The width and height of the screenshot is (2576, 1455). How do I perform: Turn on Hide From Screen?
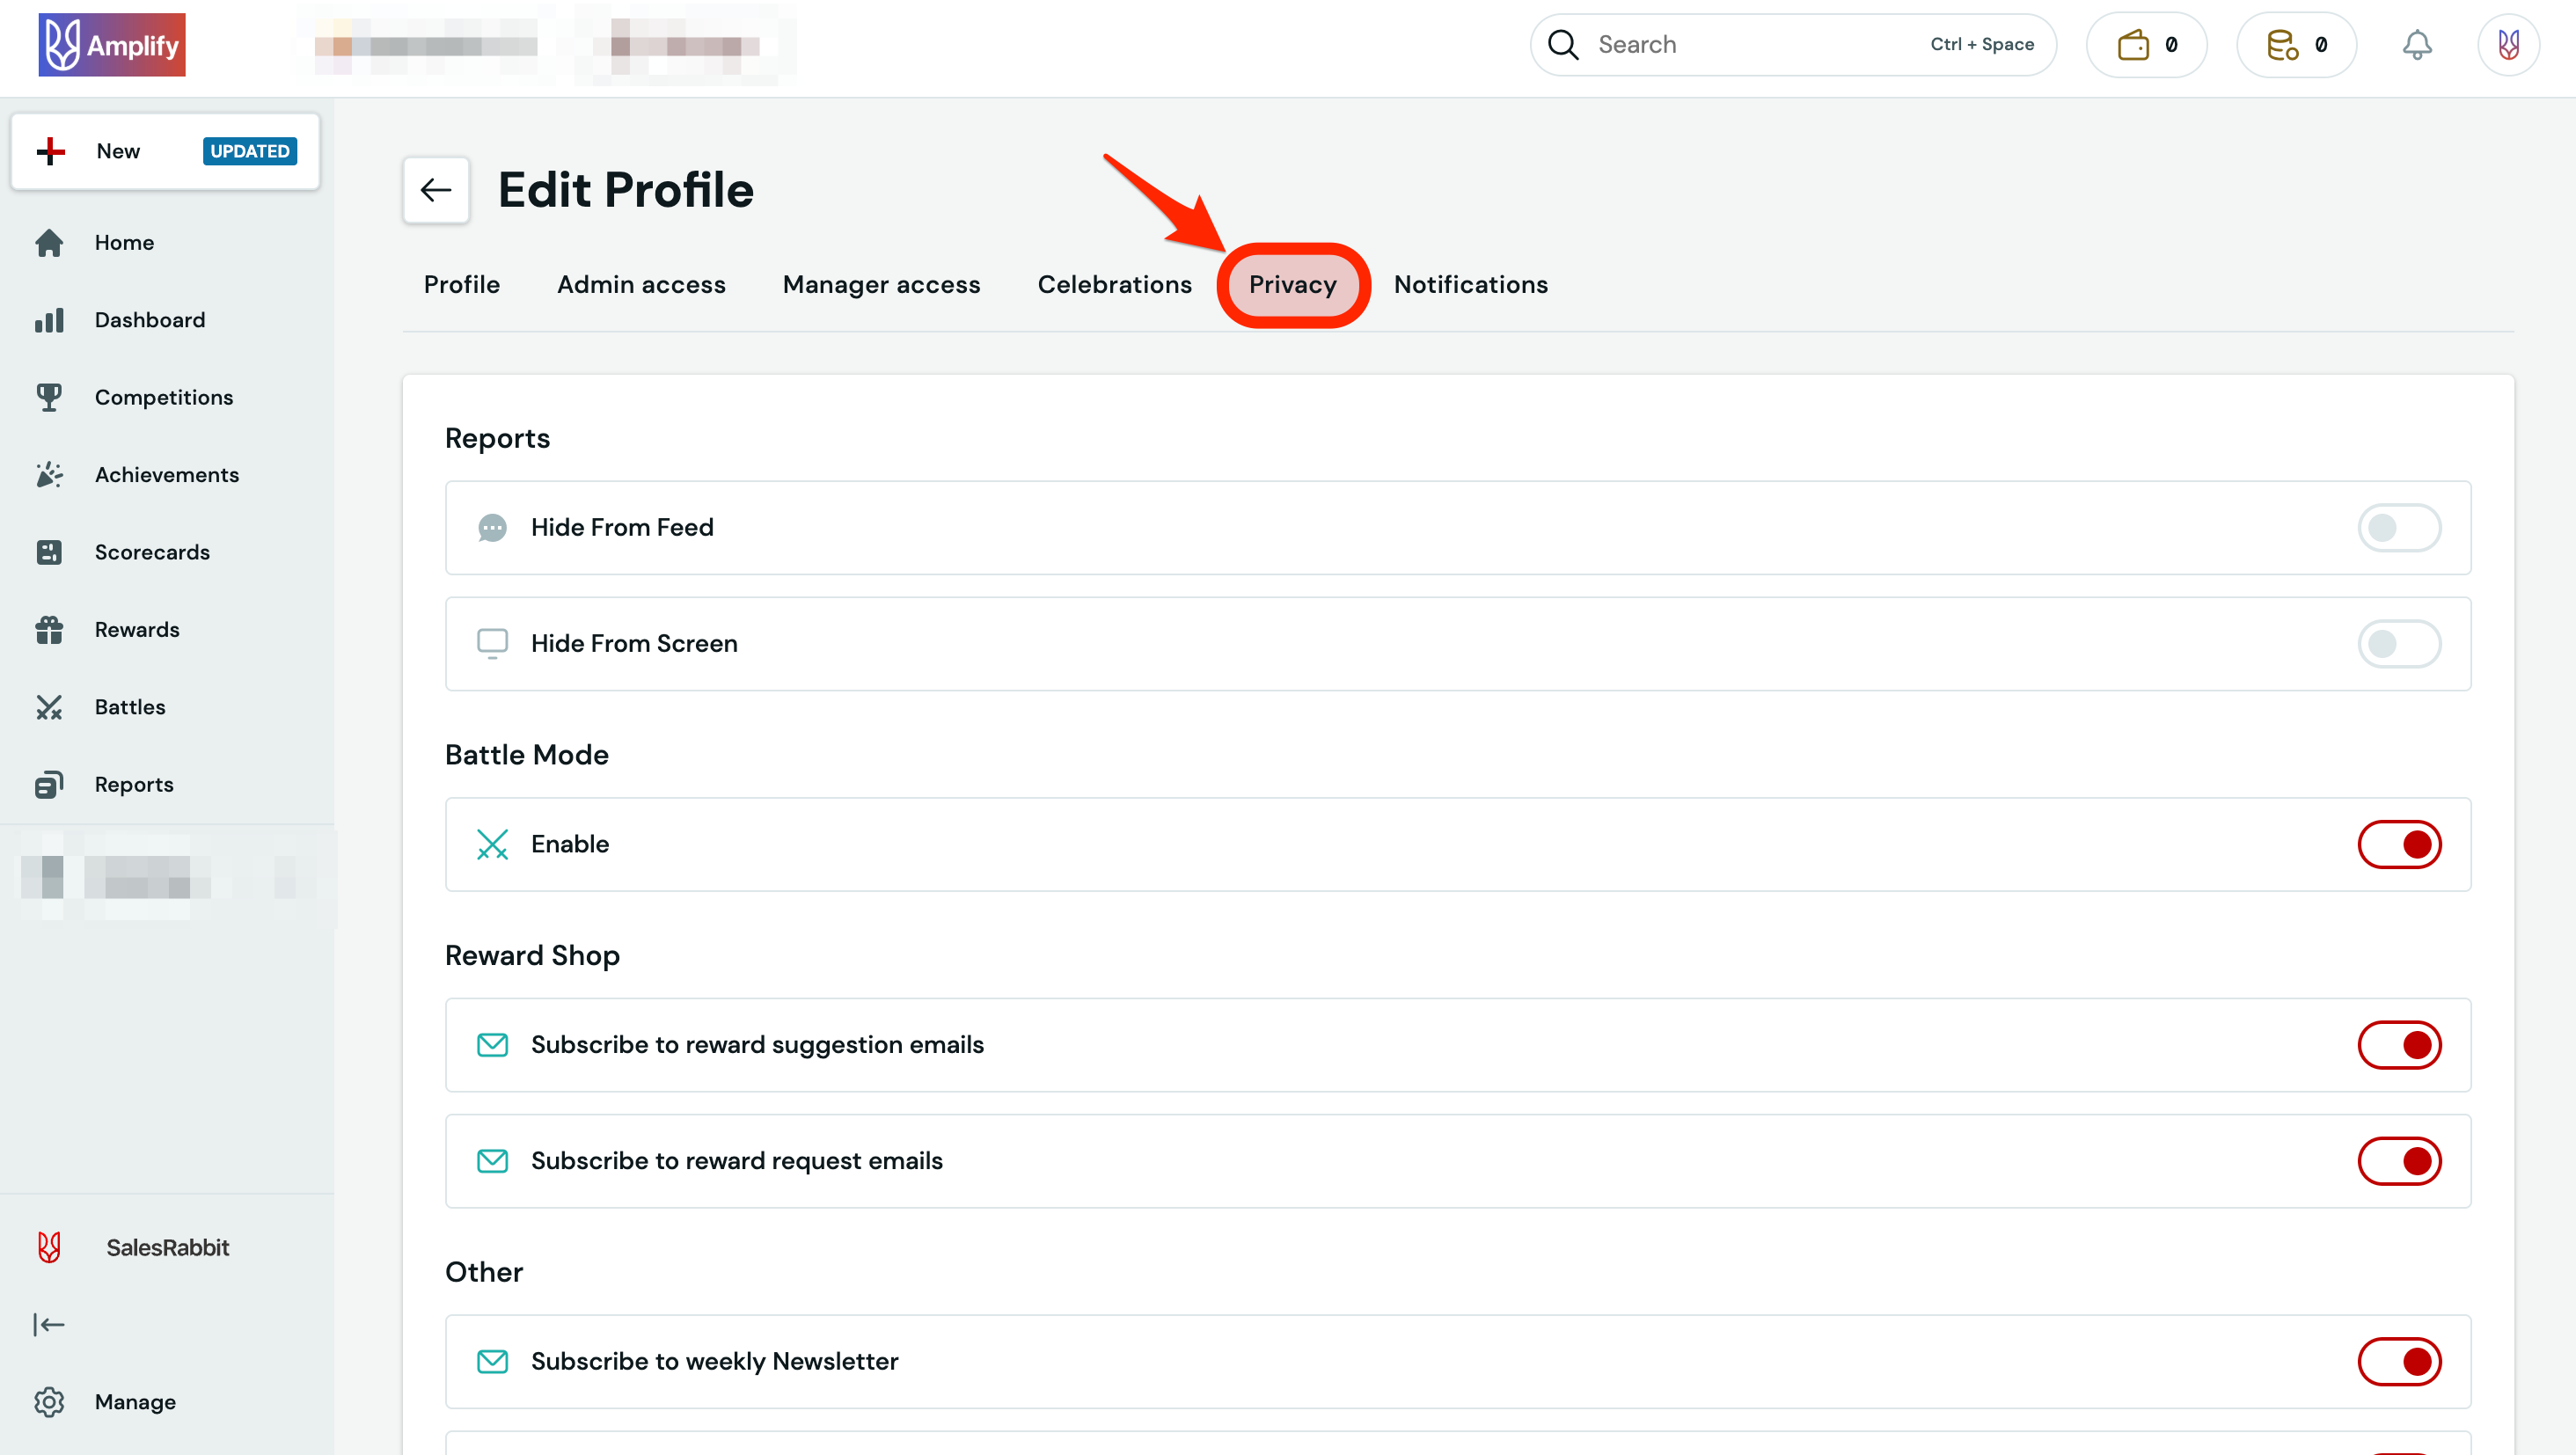pos(2399,643)
